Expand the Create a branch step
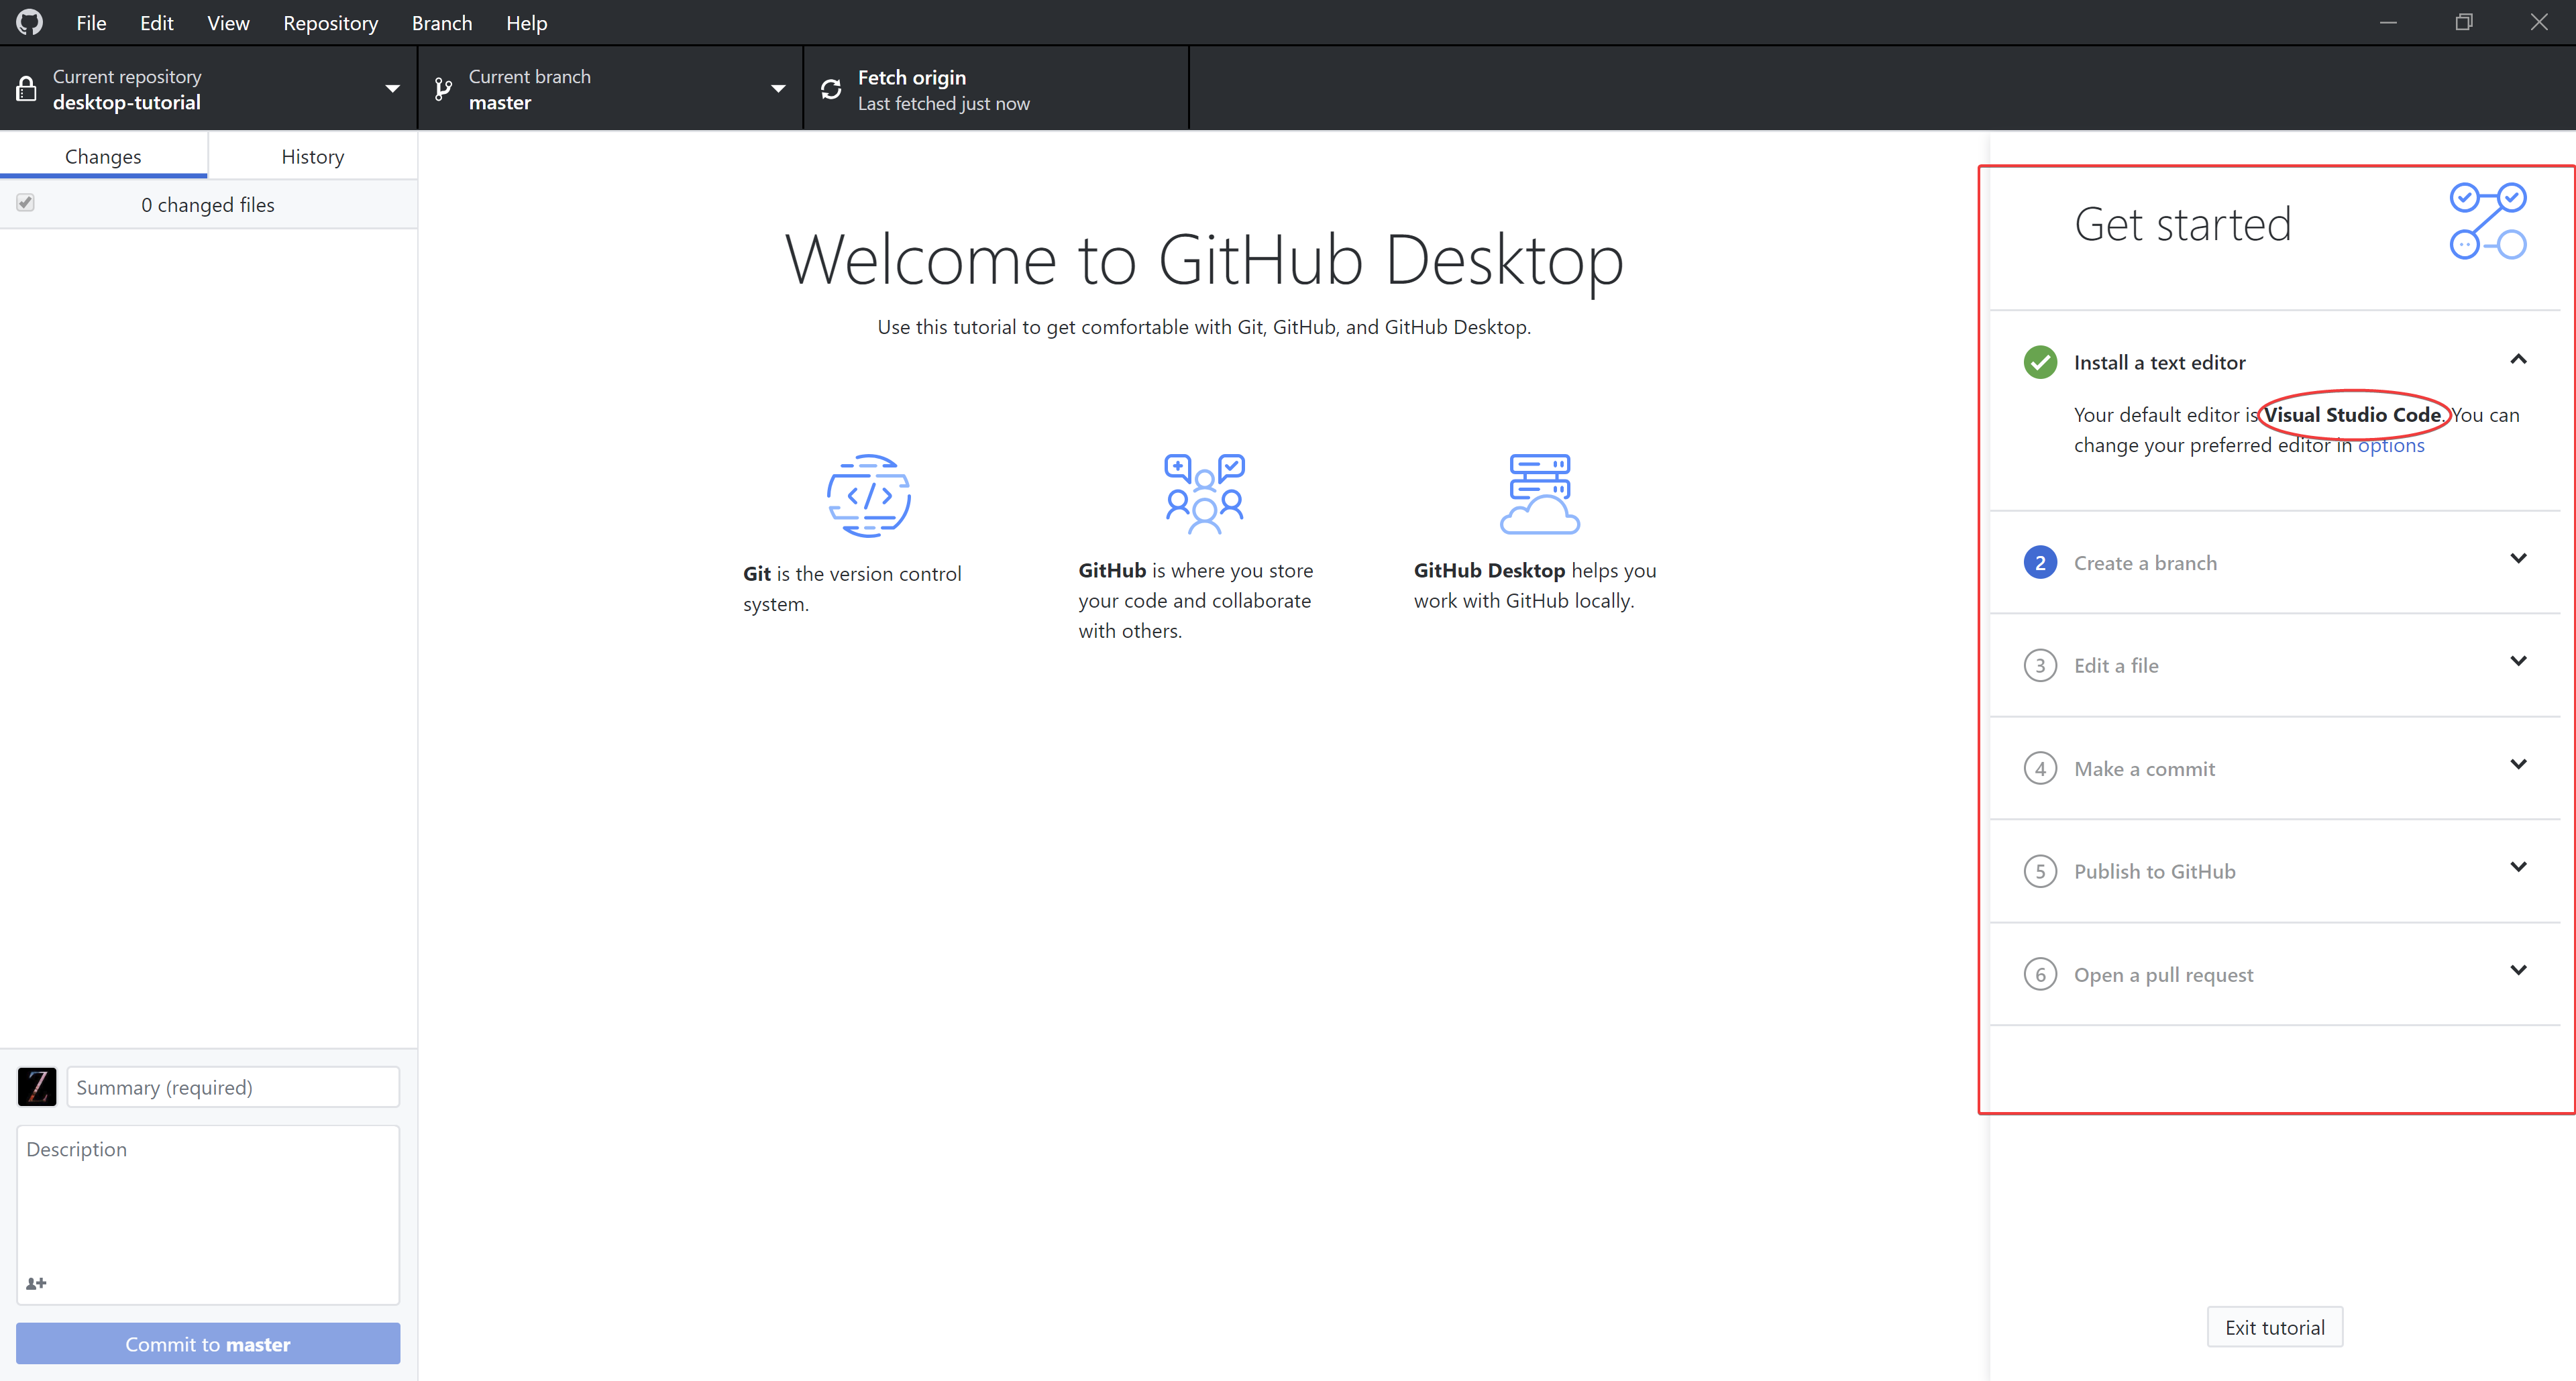 click(x=2519, y=558)
